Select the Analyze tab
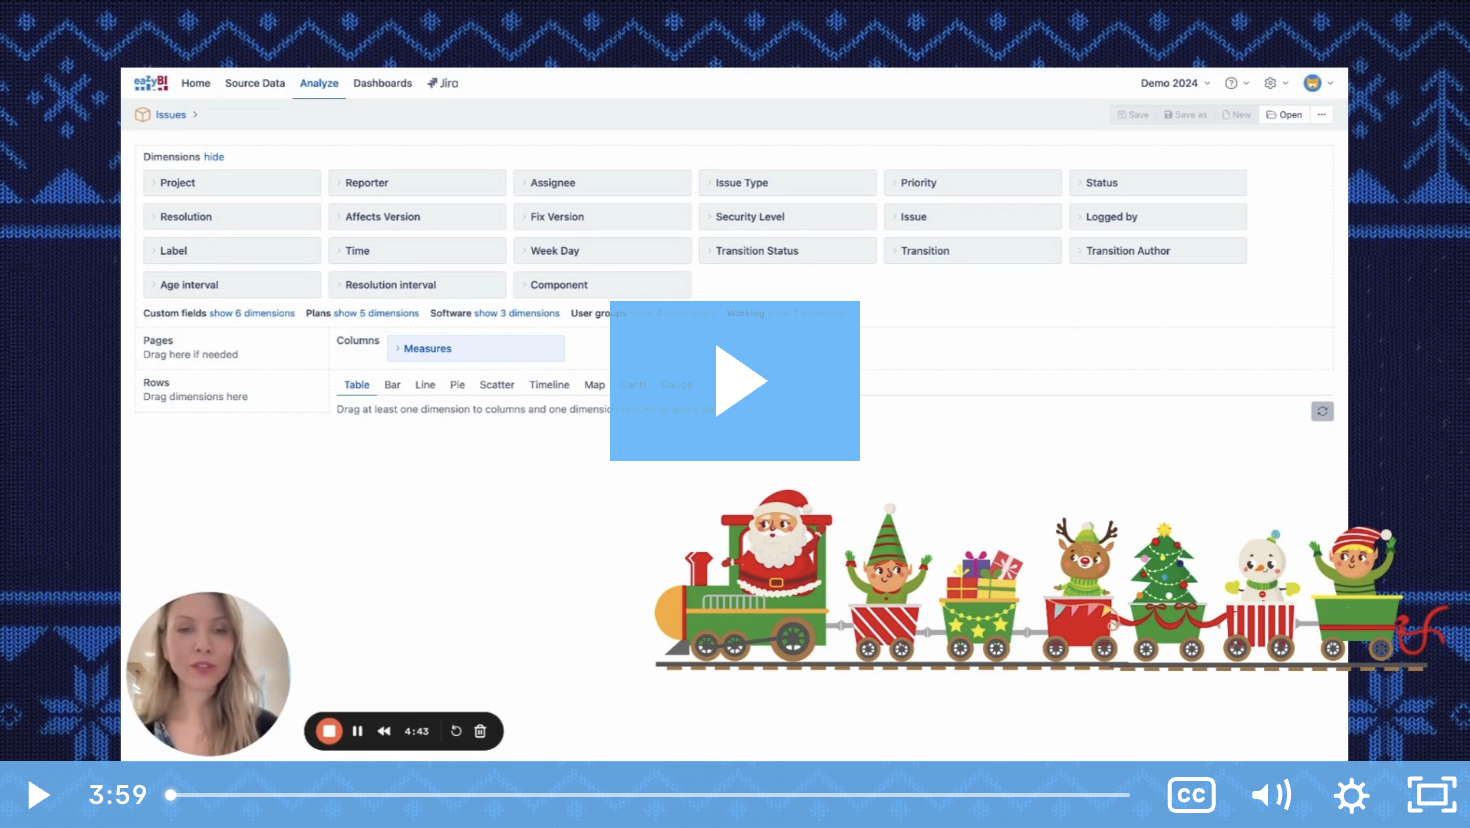Viewport: 1470px width, 828px height. coord(319,83)
